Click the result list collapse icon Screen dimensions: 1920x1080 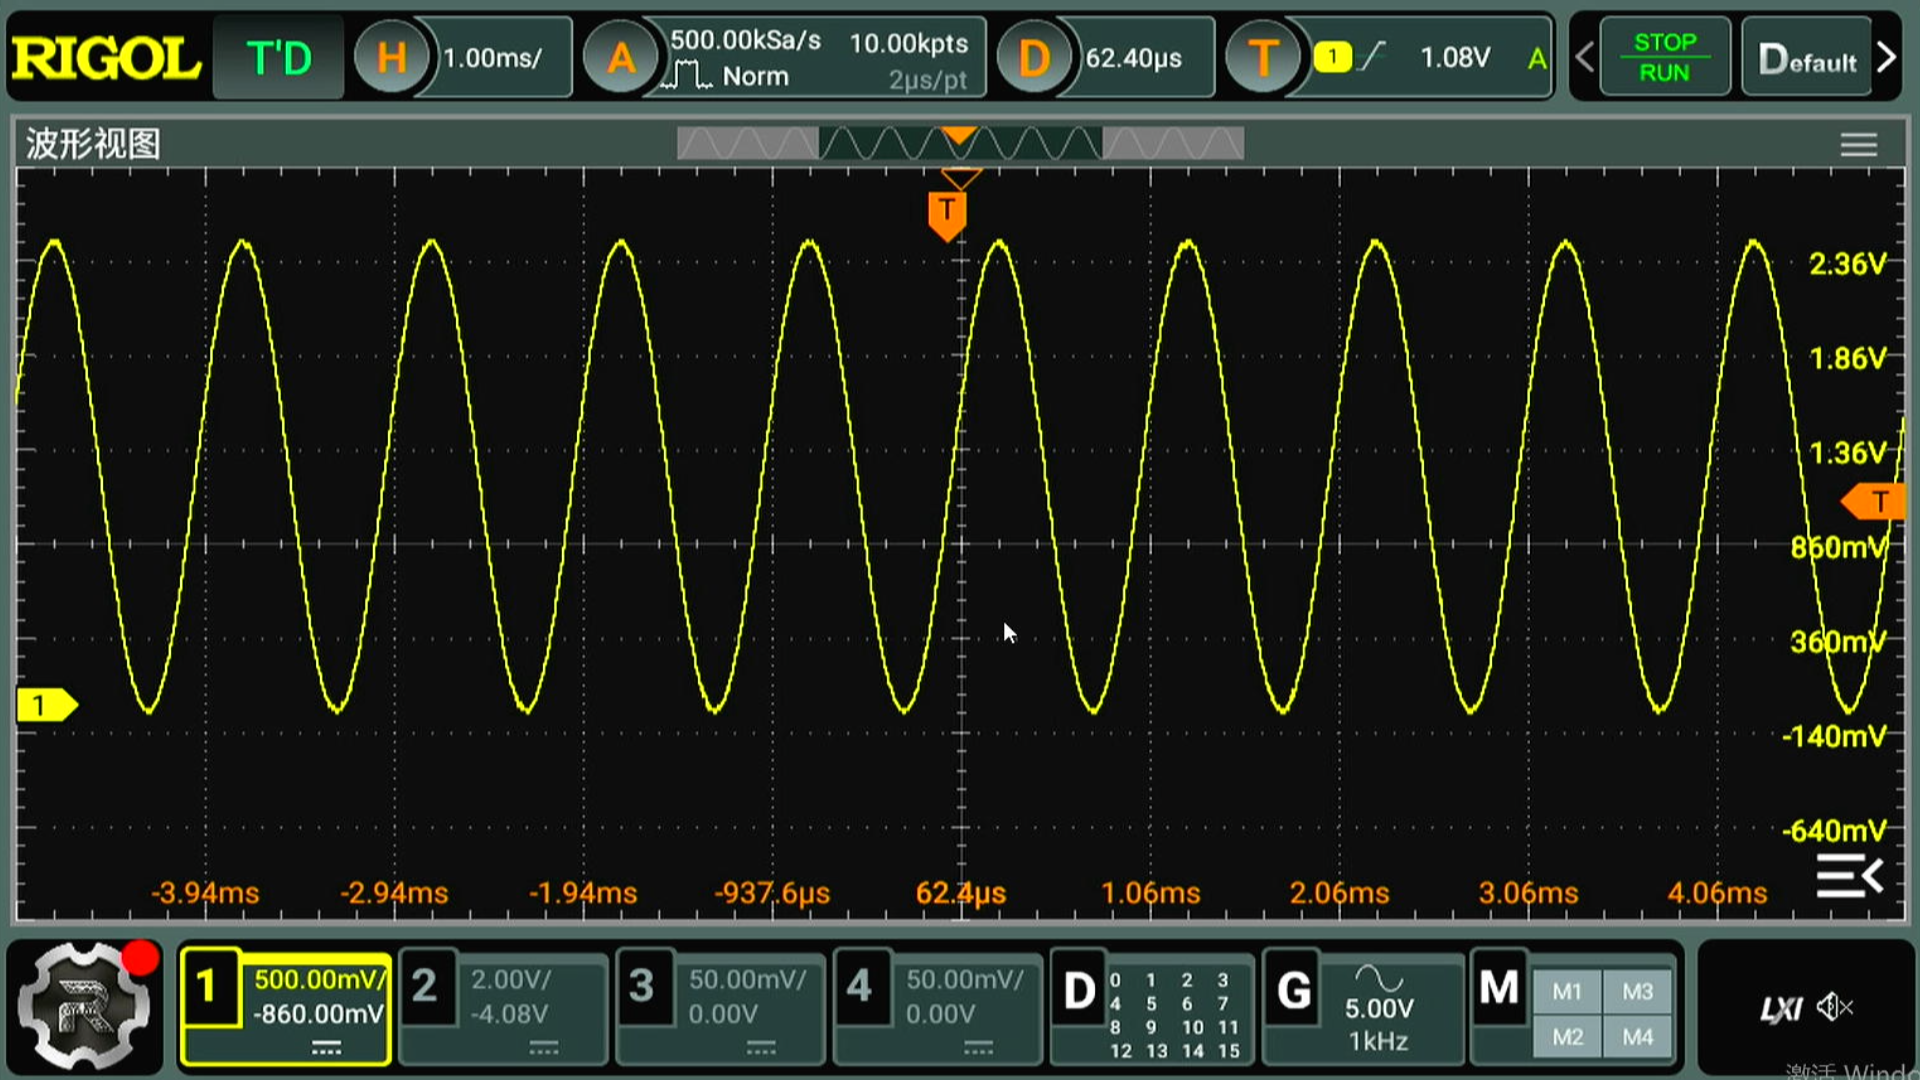point(1849,876)
